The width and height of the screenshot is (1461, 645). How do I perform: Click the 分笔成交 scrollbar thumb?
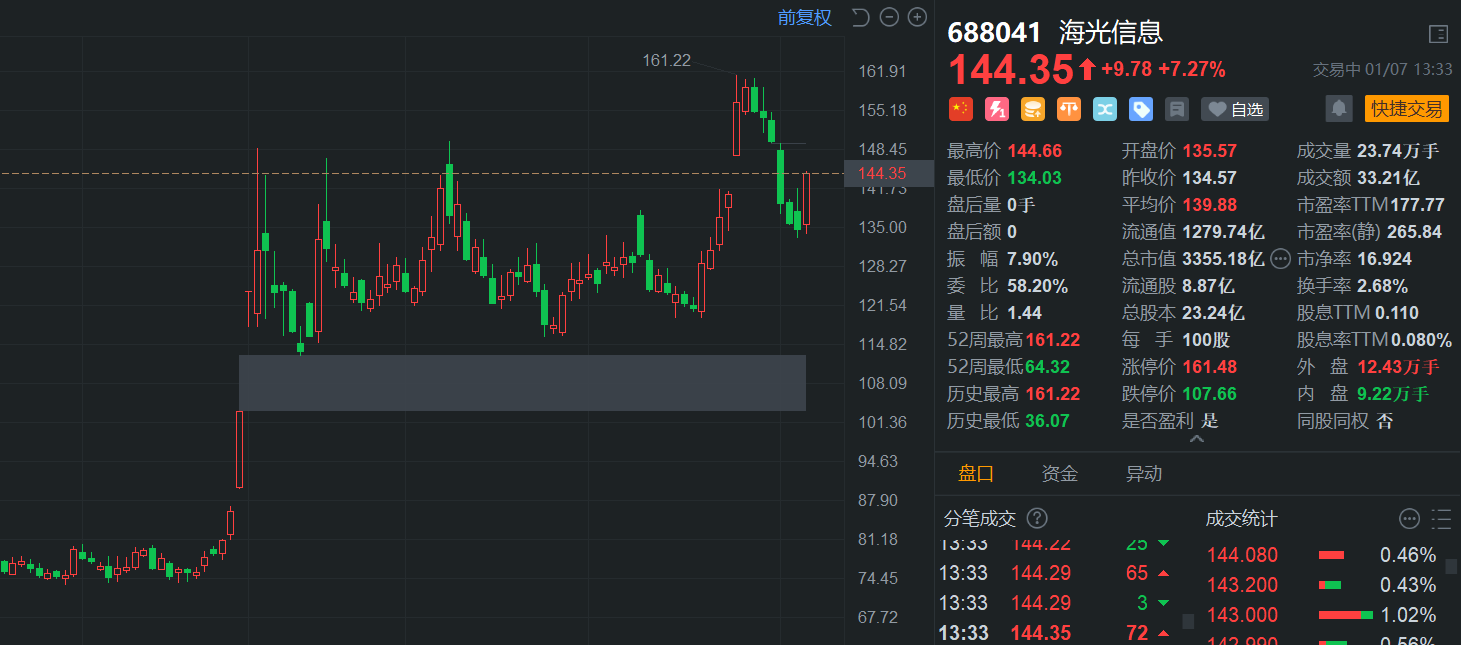pos(1188,621)
